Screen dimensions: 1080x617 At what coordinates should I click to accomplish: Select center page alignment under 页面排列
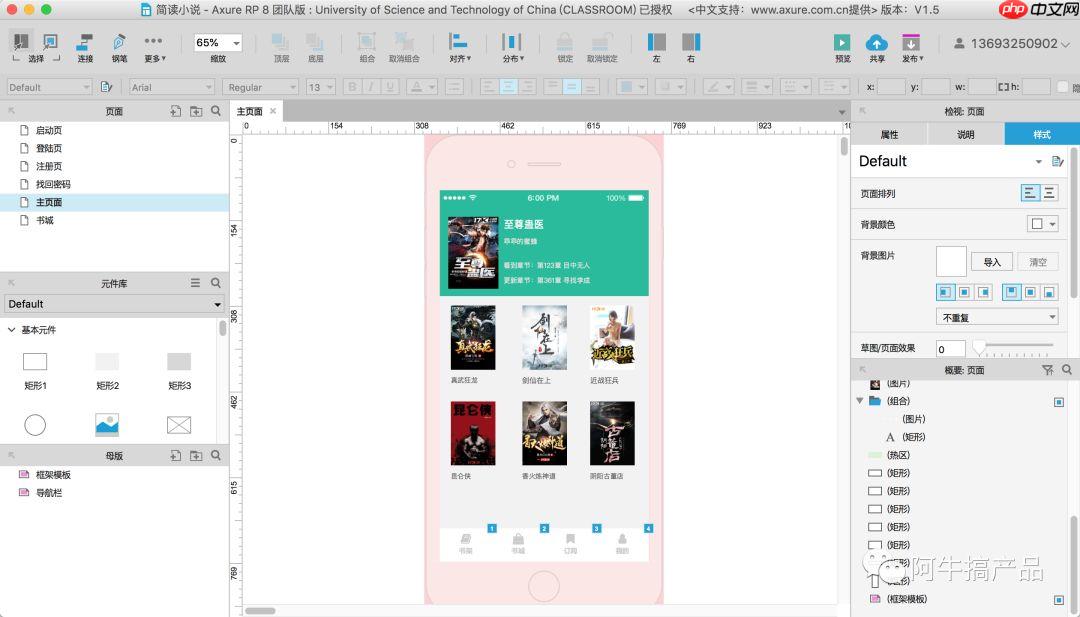tap(1049, 193)
